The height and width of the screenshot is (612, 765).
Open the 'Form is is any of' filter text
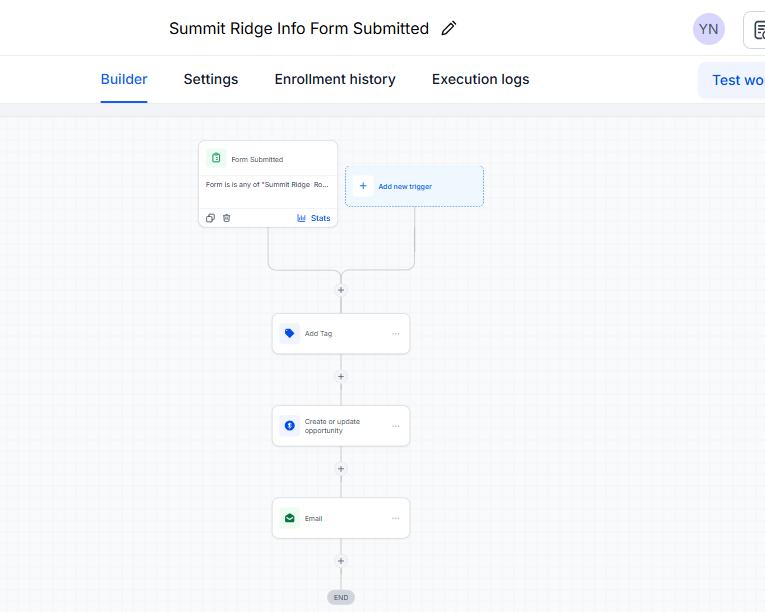[x=267, y=184]
